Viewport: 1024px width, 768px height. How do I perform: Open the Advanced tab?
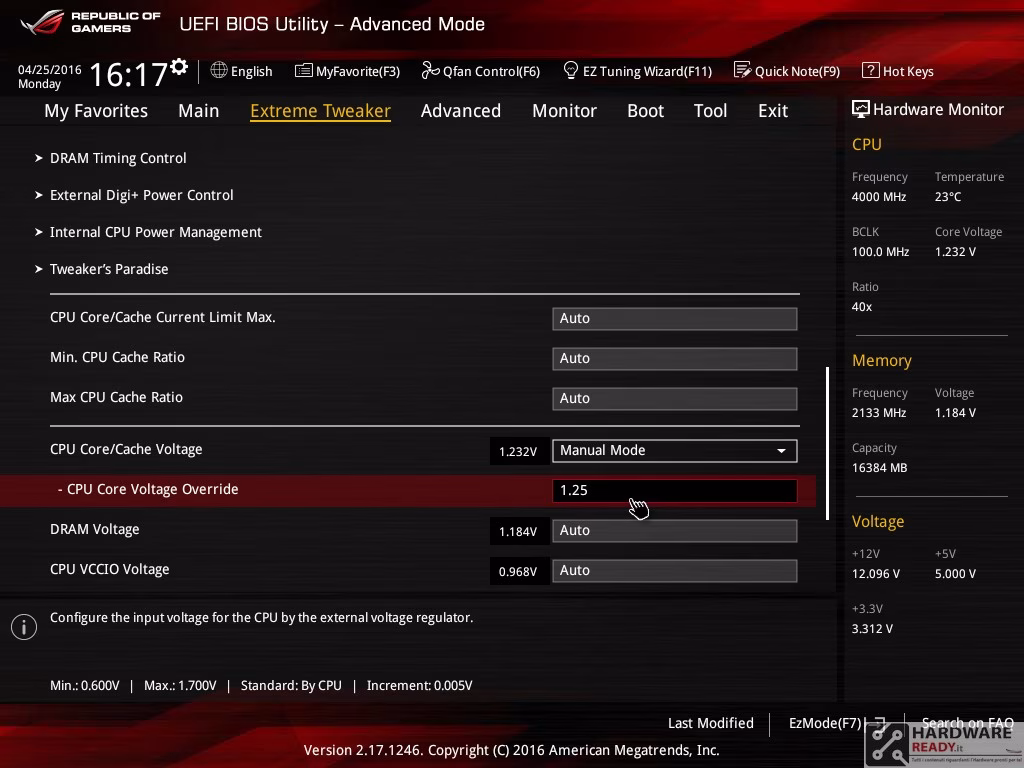coord(461,111)
